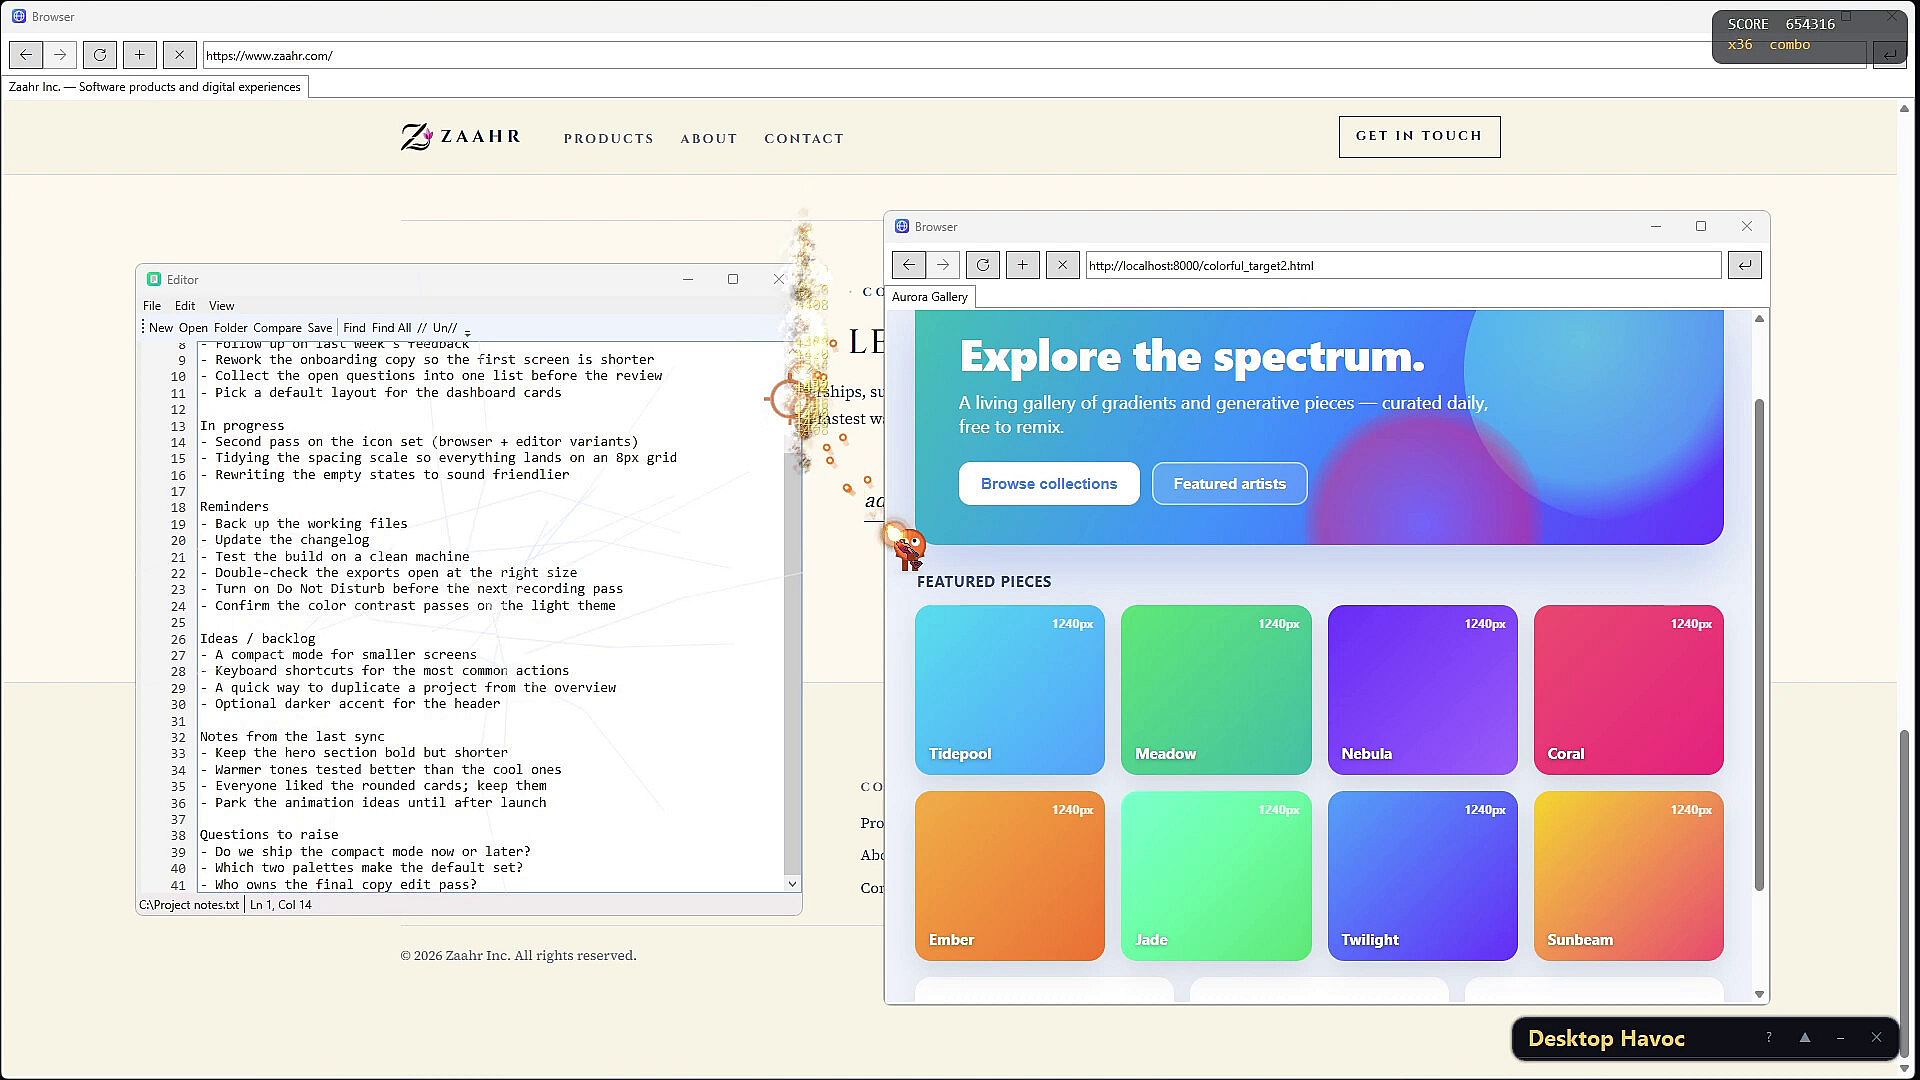Click Find All in Editor toolbar
Image resolution: width=1920 pixels, height=1080 pixels.
pyautogui.click(x=391, y=328)
